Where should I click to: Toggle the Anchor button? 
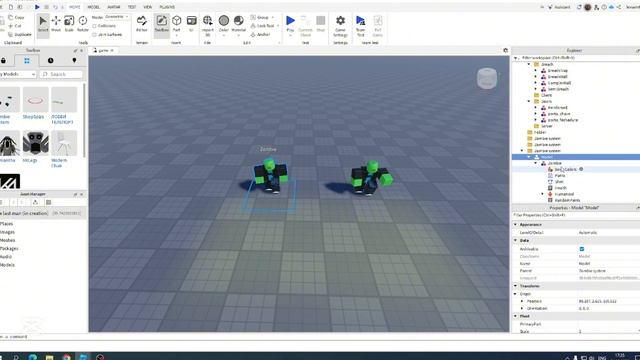(x=260, y=34)
